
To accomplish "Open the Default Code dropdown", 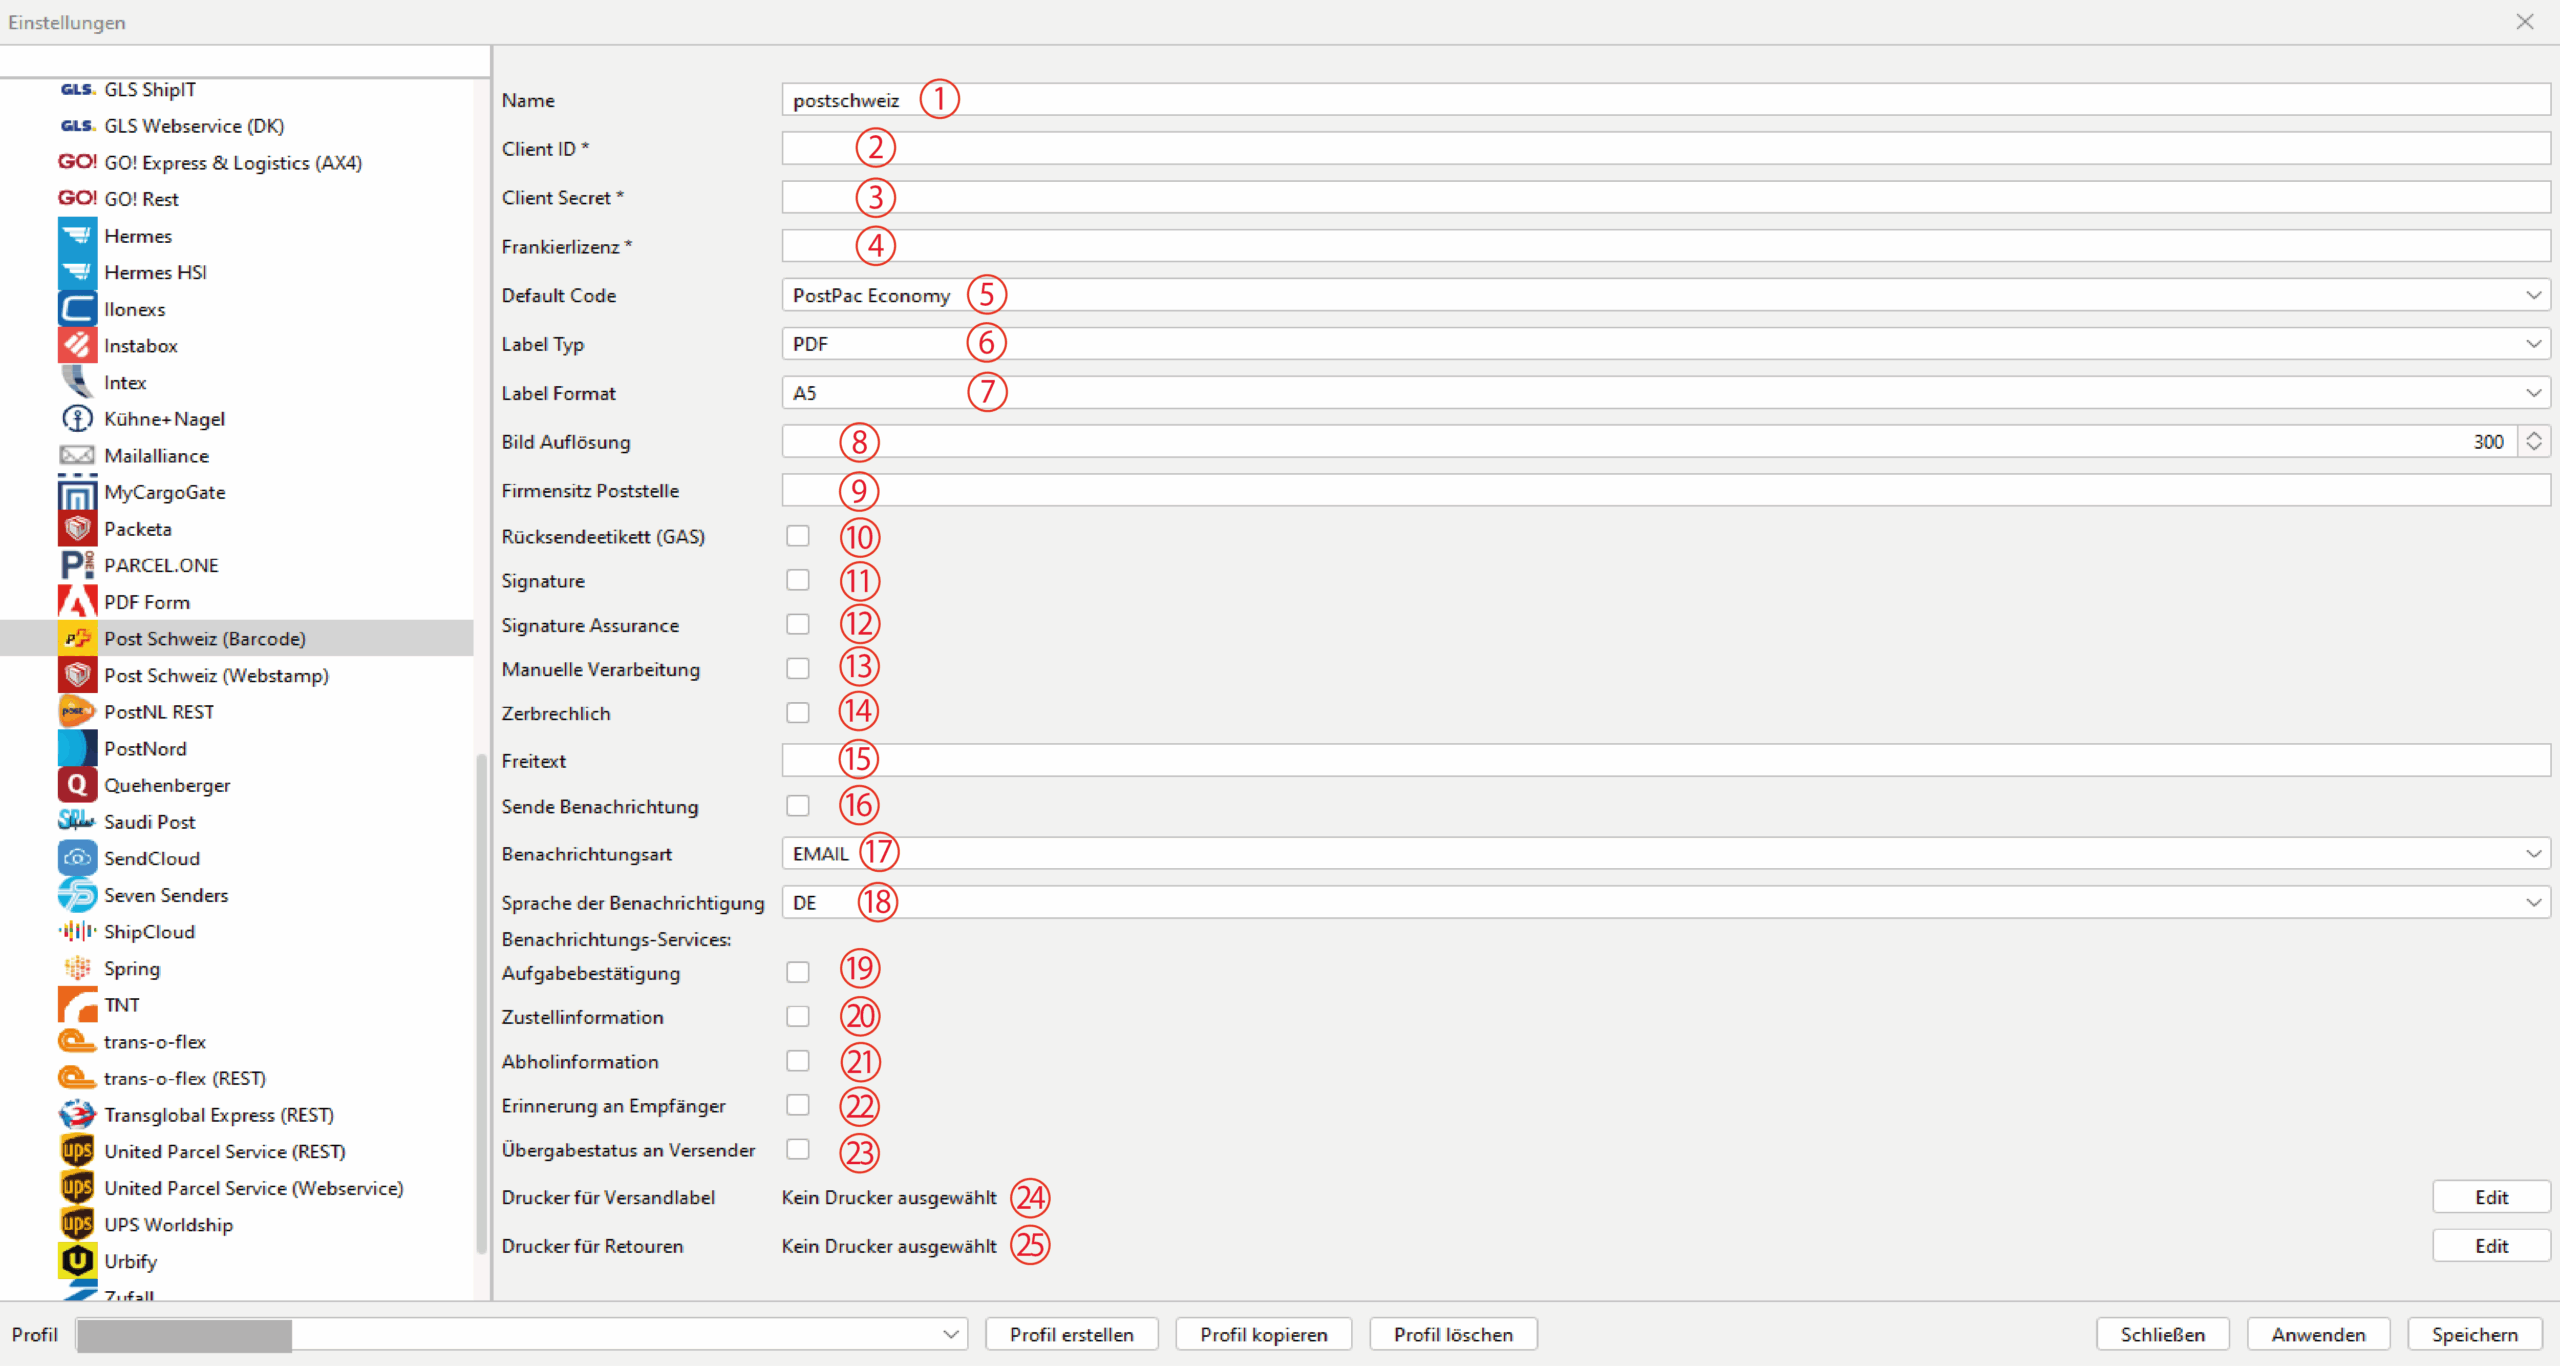I will click(x=1666, y=295).
